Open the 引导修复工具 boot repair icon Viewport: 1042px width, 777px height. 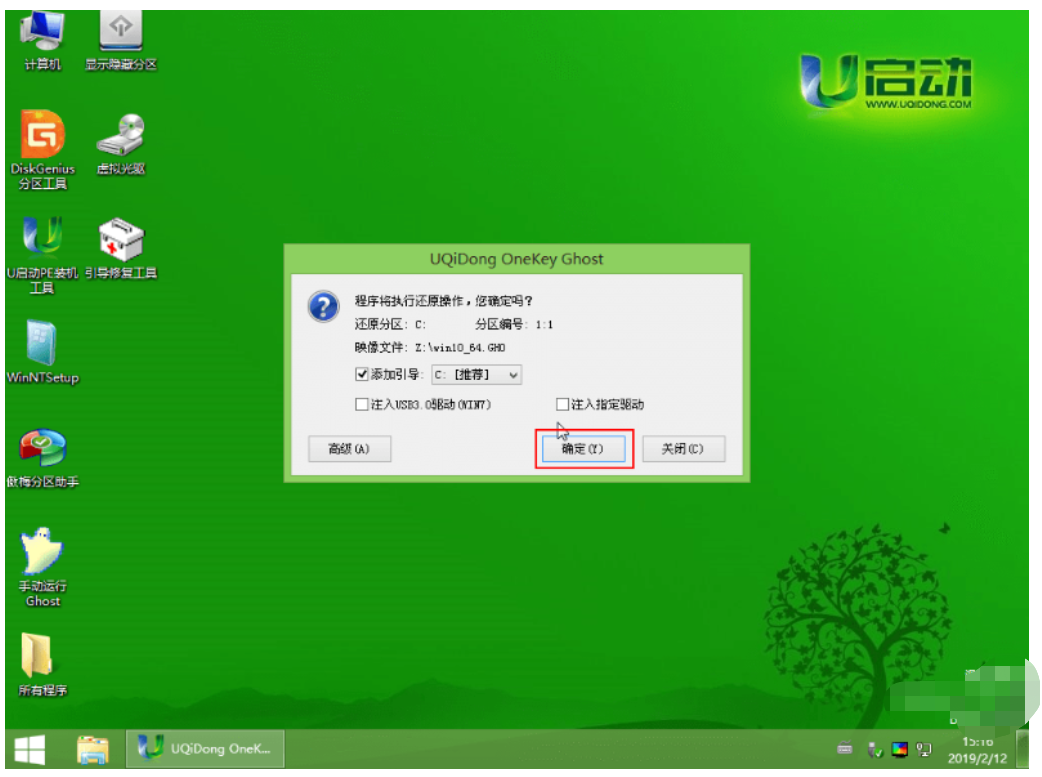click(121, 241)
